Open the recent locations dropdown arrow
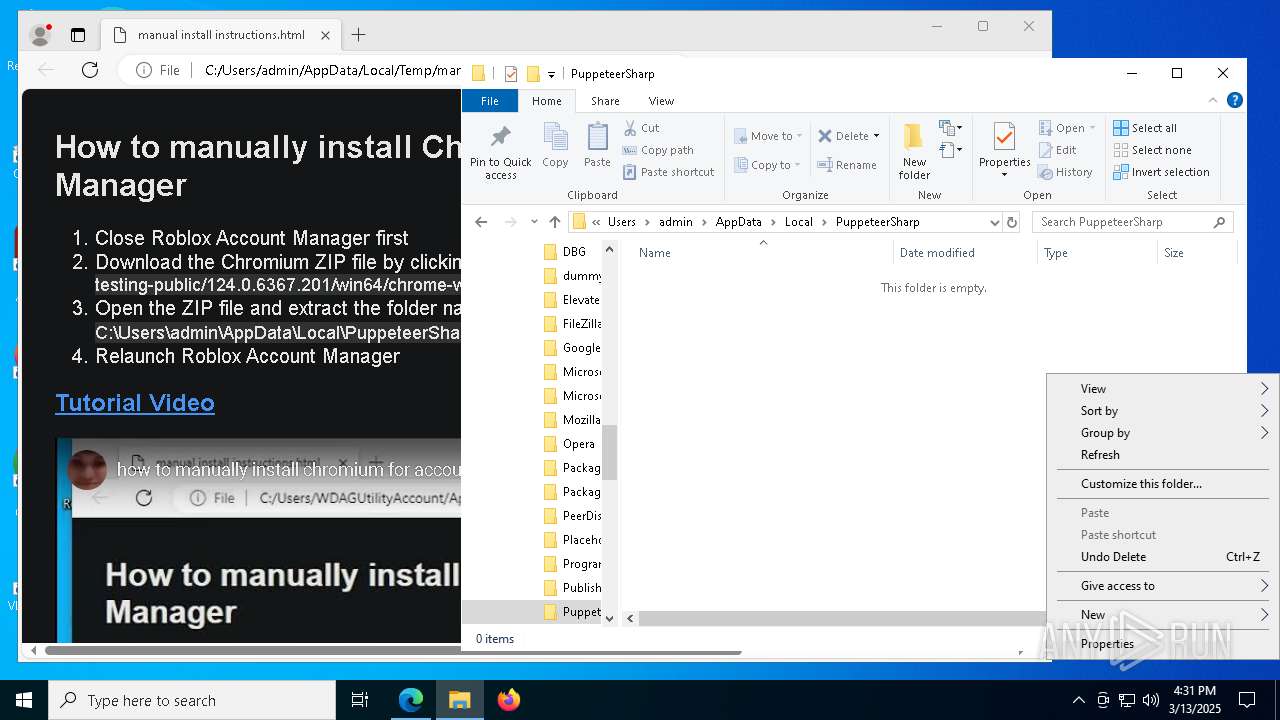Screen dimensions: 1280x720 pyautogui.click(x=534, y=222)
